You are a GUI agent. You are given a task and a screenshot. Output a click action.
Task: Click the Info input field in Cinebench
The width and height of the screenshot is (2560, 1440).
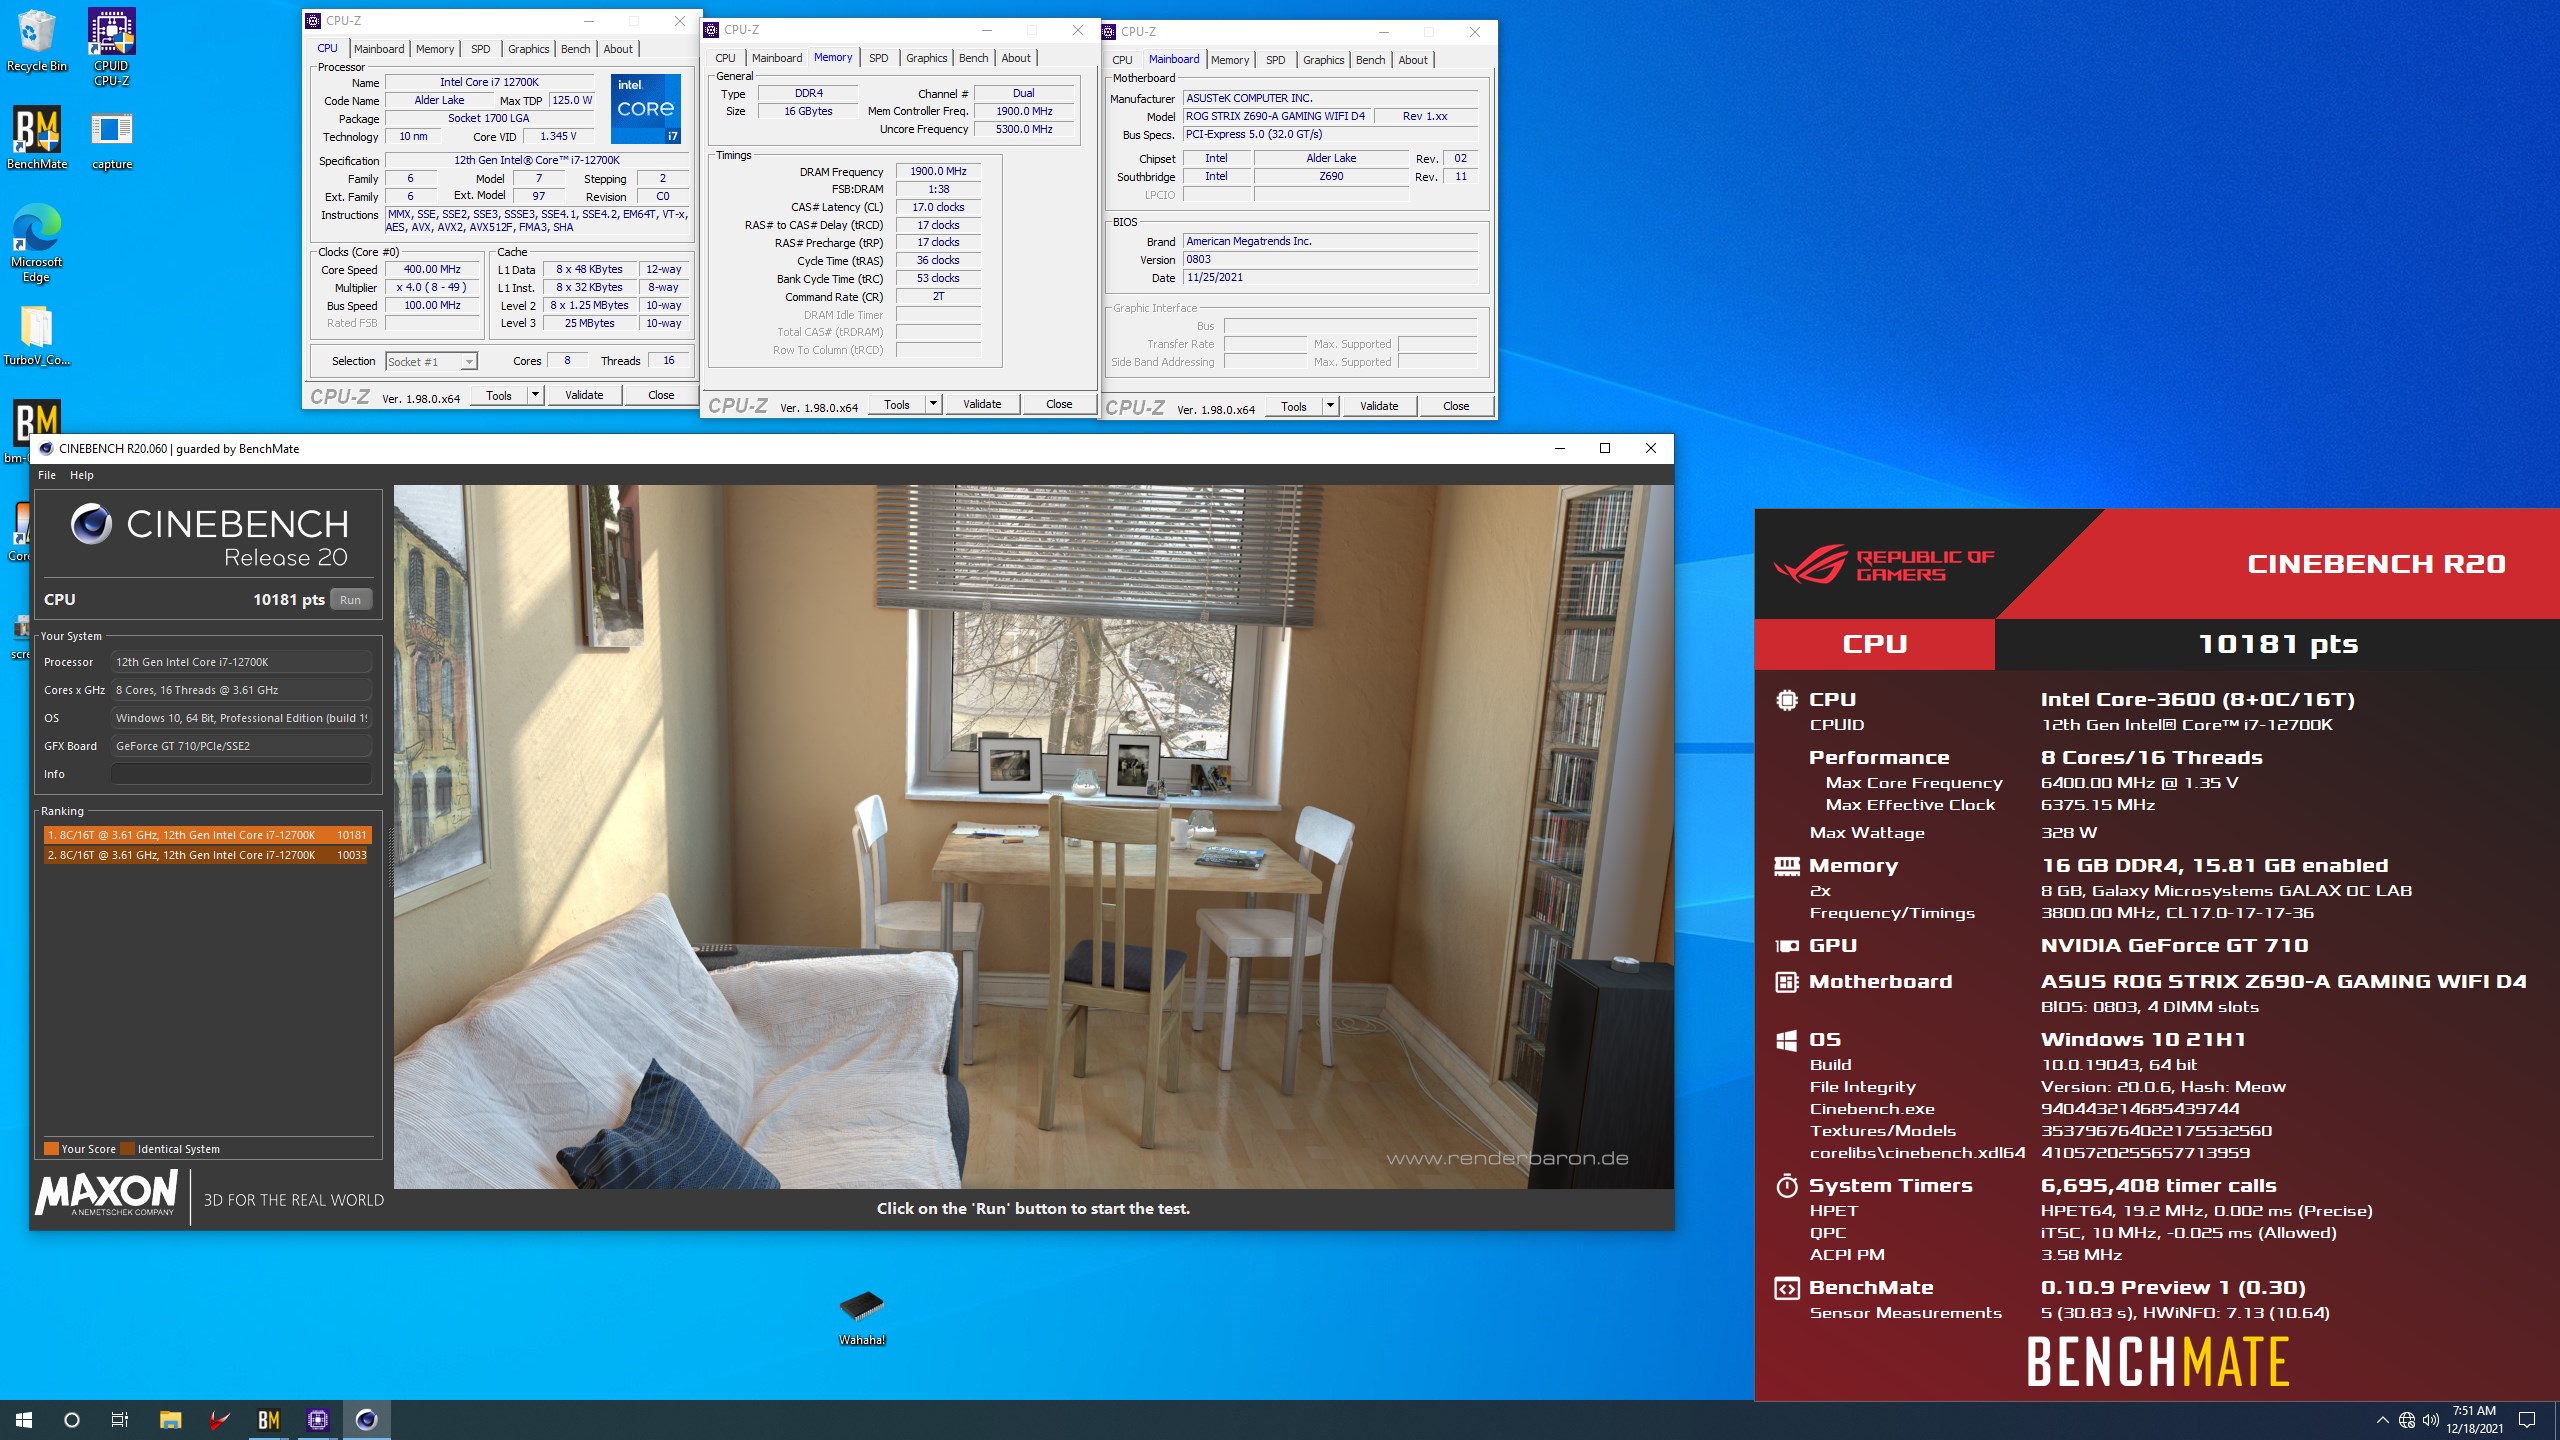pyautogui.click(x=241, y=774)
